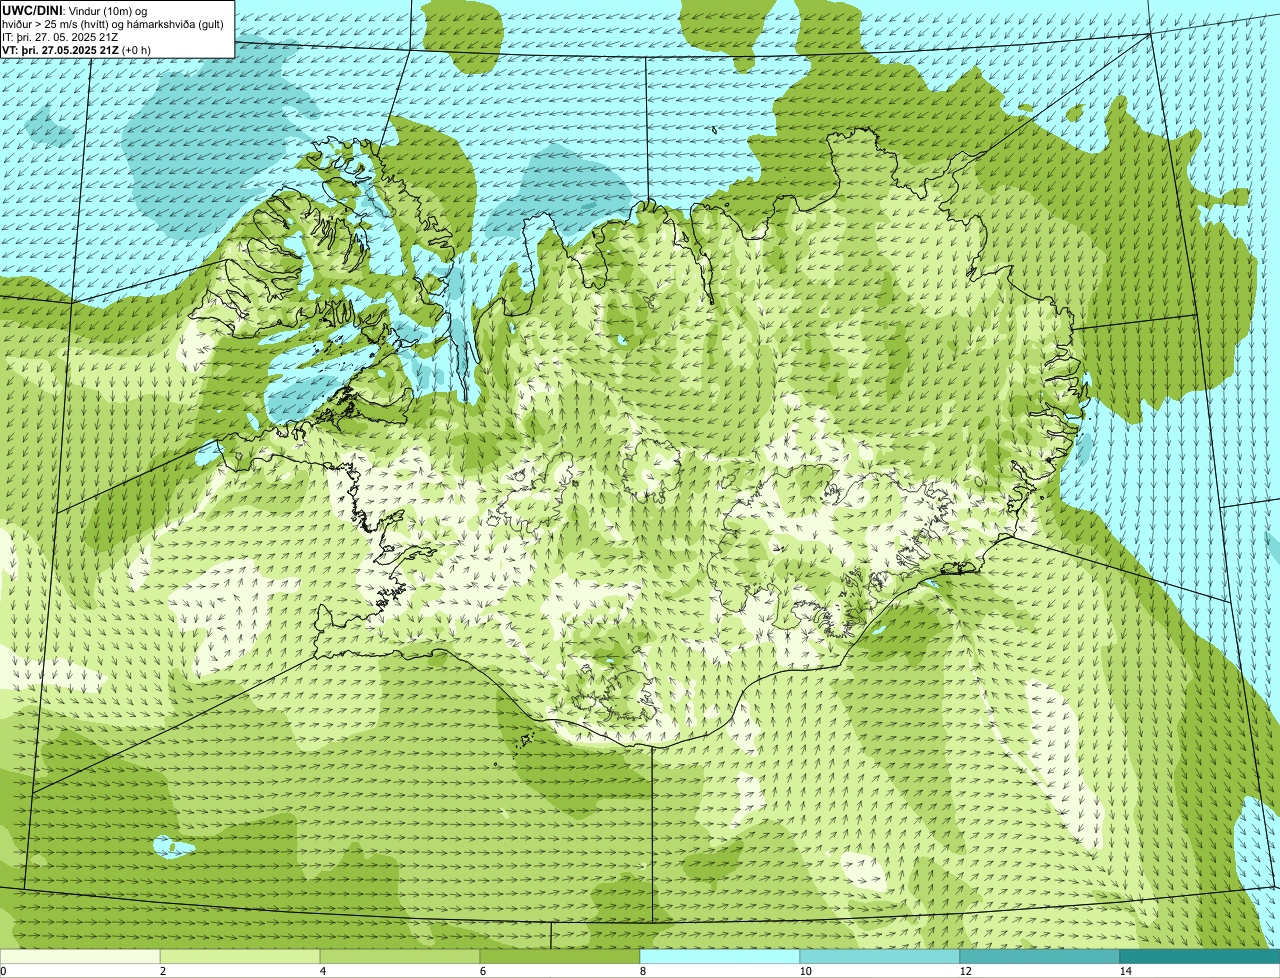The image size is (1280, 978).
Task: Click the "VT: þri. 27.05.2025 21Z (+0 h)" line
Action: (77, 50)
